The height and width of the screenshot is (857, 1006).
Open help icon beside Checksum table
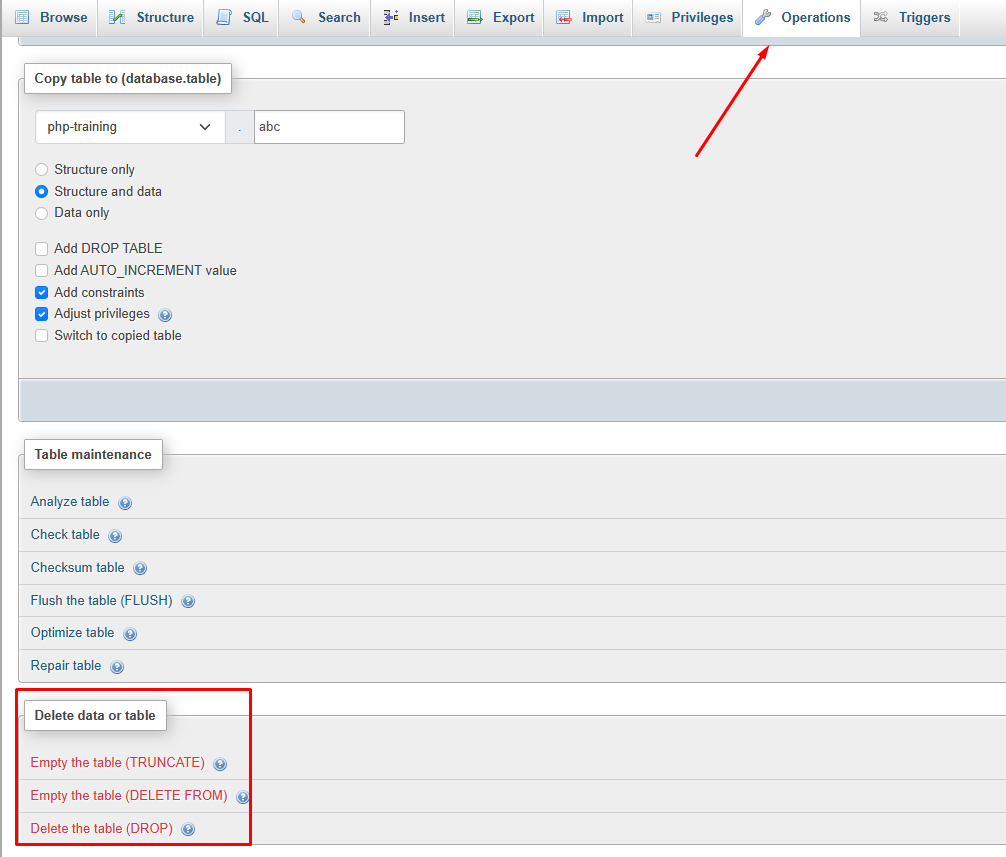(x=140, y=568)
